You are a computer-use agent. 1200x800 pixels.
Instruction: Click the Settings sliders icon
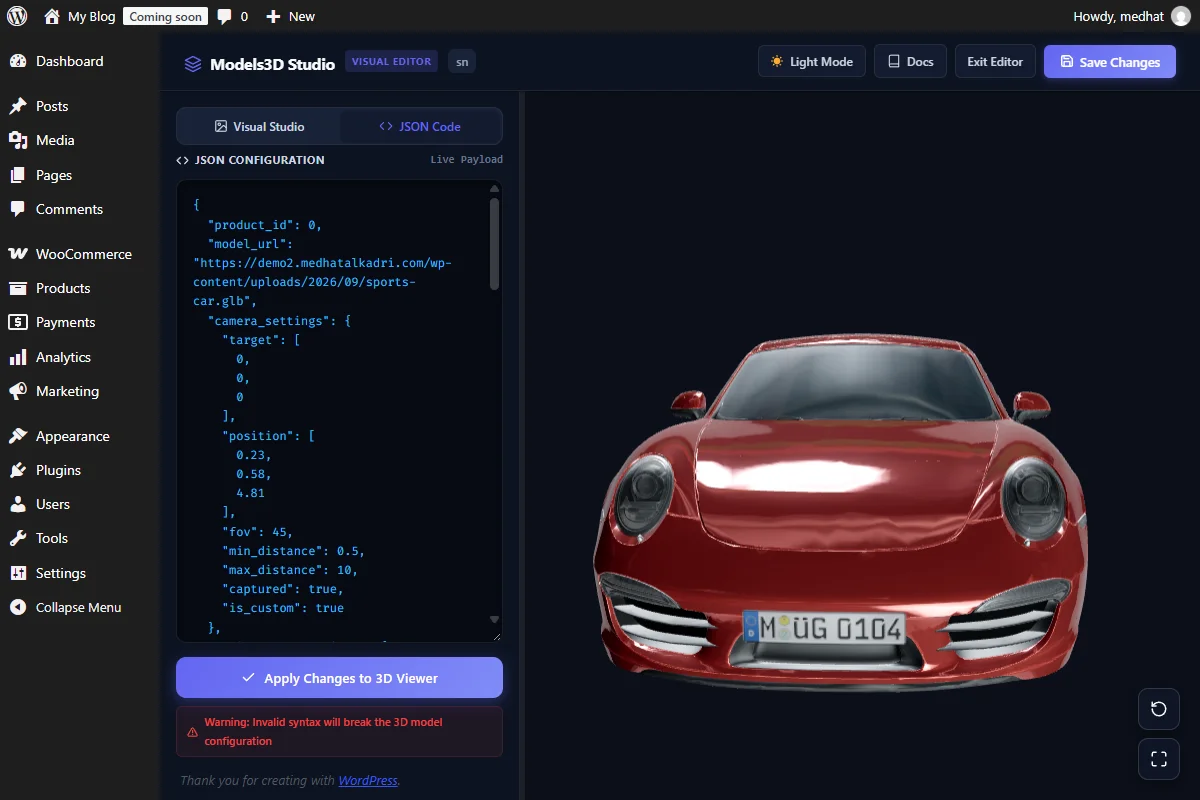[18, 573]
